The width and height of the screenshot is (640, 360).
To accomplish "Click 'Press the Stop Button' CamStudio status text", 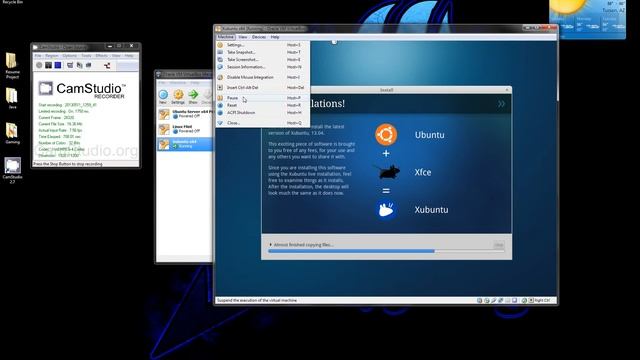I will [68, 164].
